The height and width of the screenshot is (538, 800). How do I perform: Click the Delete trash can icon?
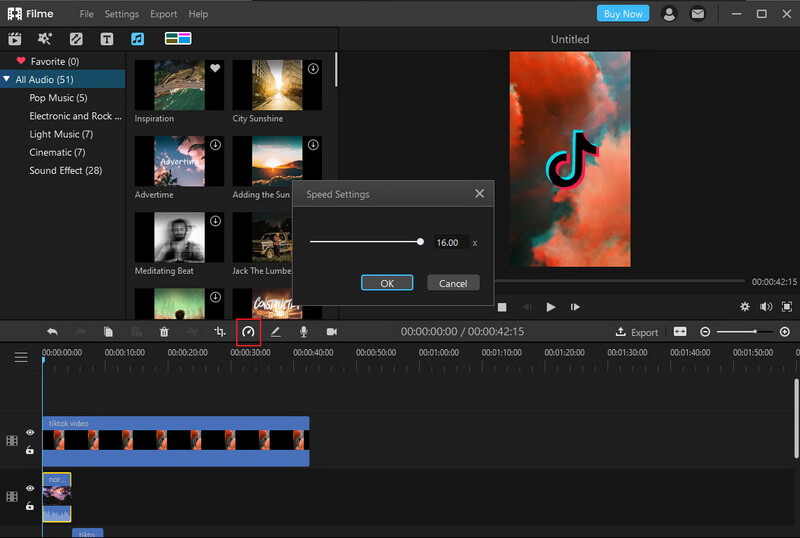pos(164,332)
